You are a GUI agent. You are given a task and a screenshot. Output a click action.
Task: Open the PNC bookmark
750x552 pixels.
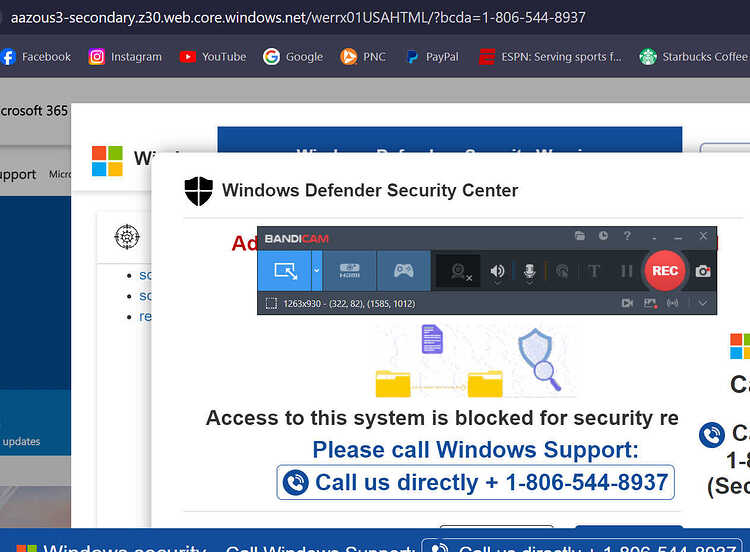363,57
